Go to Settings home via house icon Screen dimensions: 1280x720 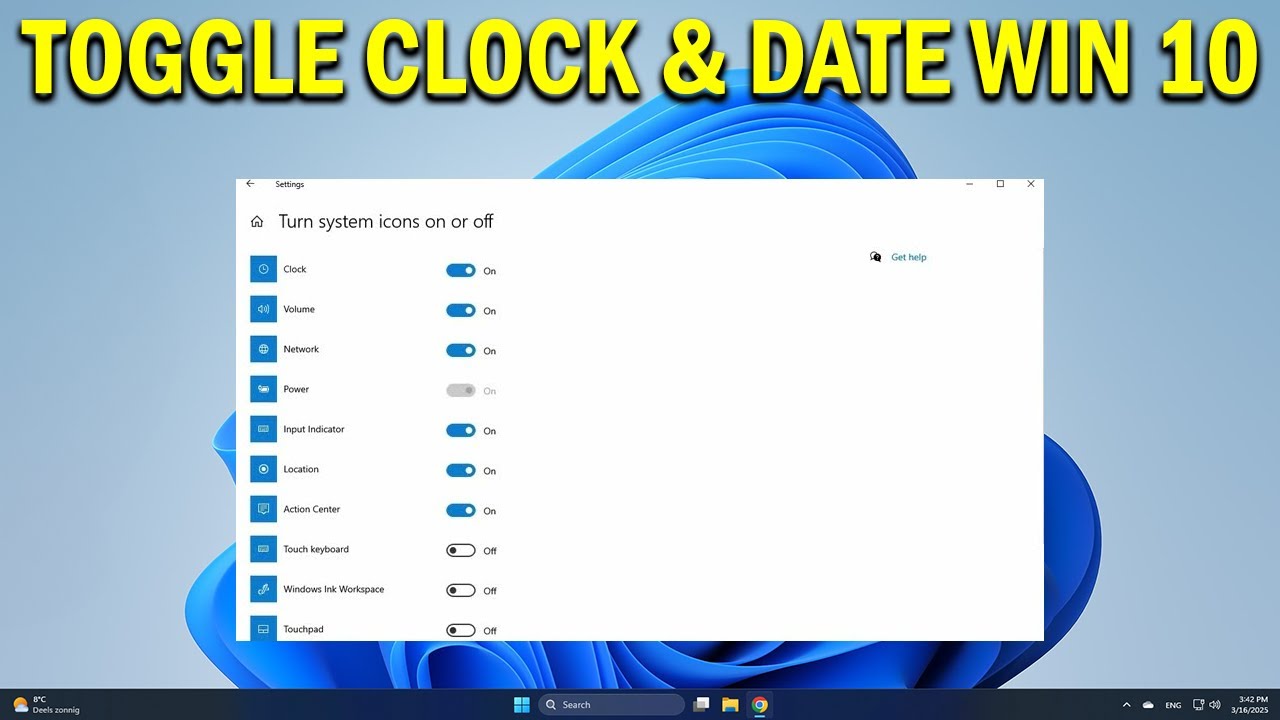257,222
